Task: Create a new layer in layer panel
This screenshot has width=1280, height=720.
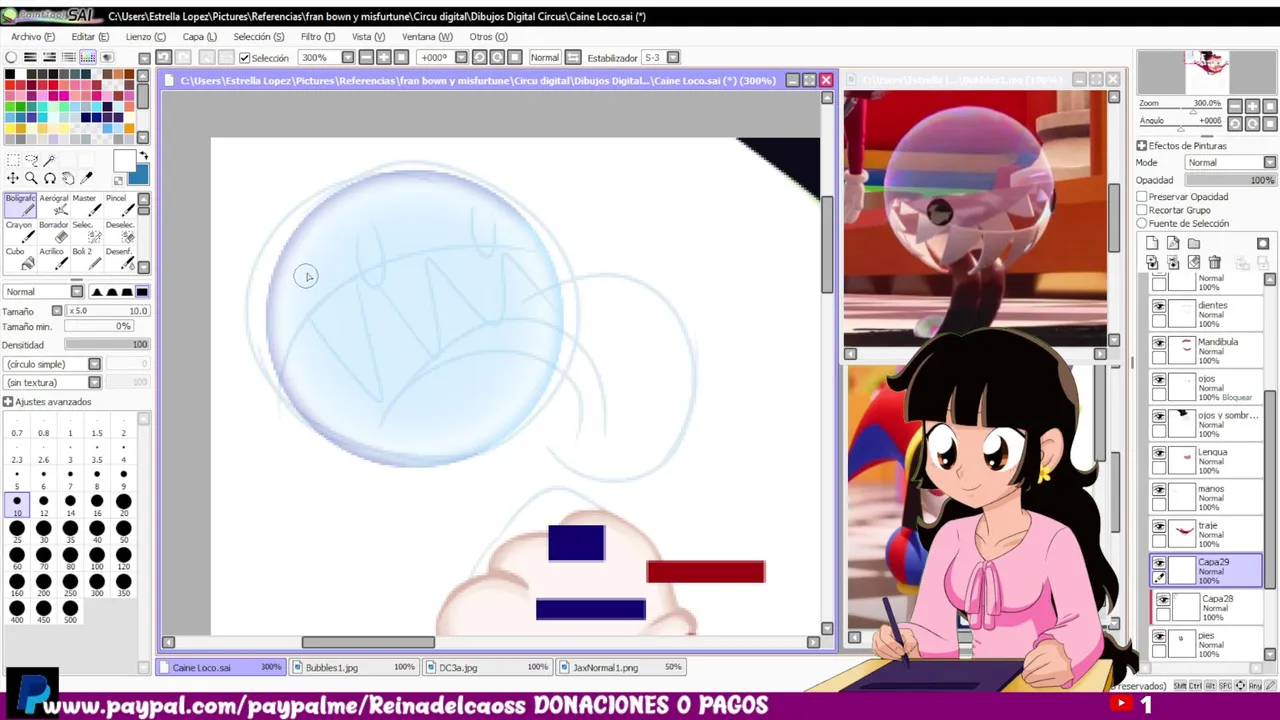Action: coord(1152,243)
